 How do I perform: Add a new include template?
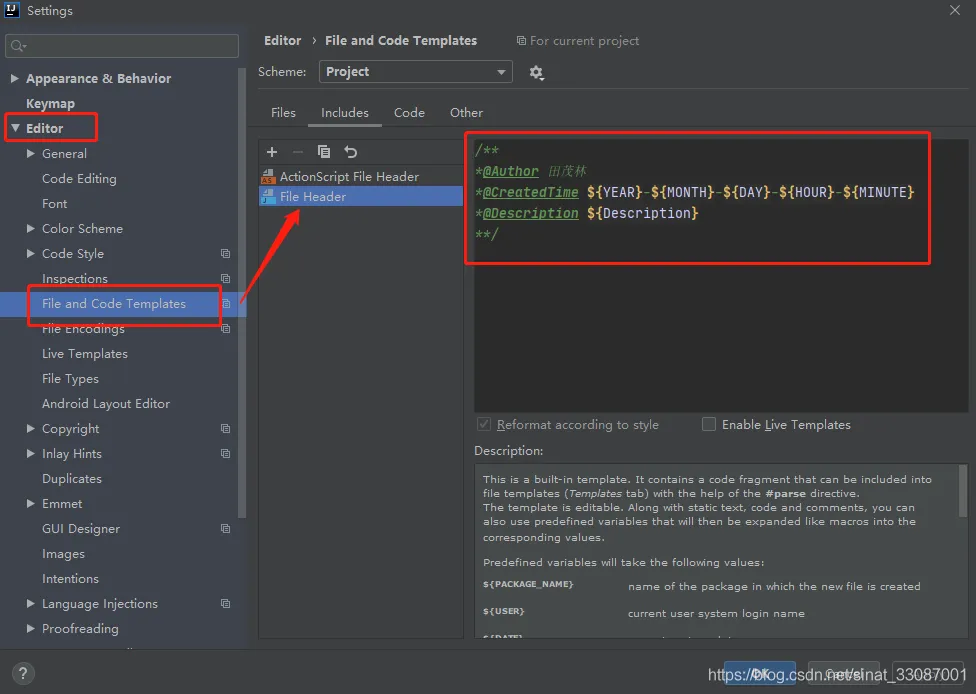pyautogui.click(x=272, y=152)
